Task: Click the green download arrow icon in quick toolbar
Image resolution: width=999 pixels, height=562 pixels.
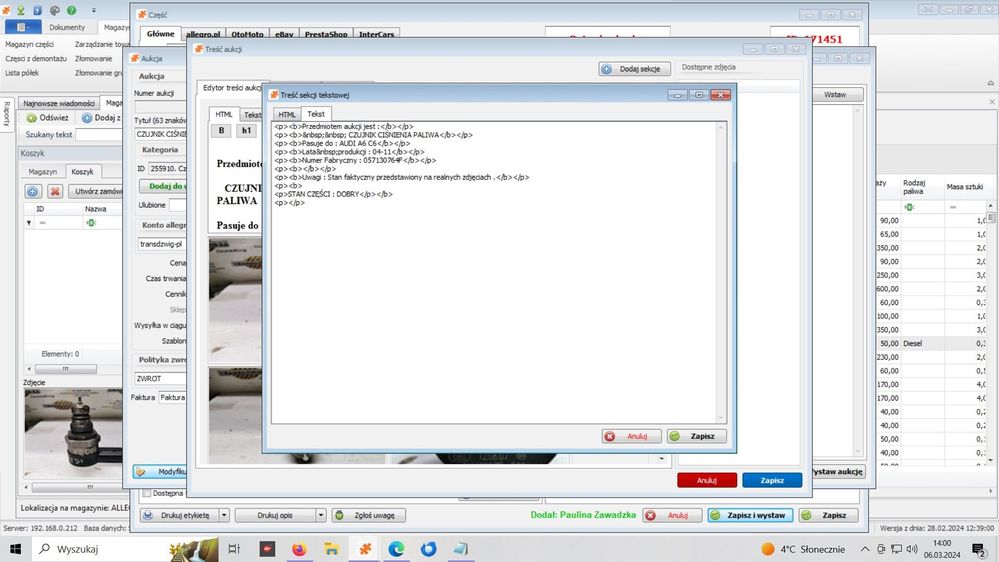Action: (20, 10)
